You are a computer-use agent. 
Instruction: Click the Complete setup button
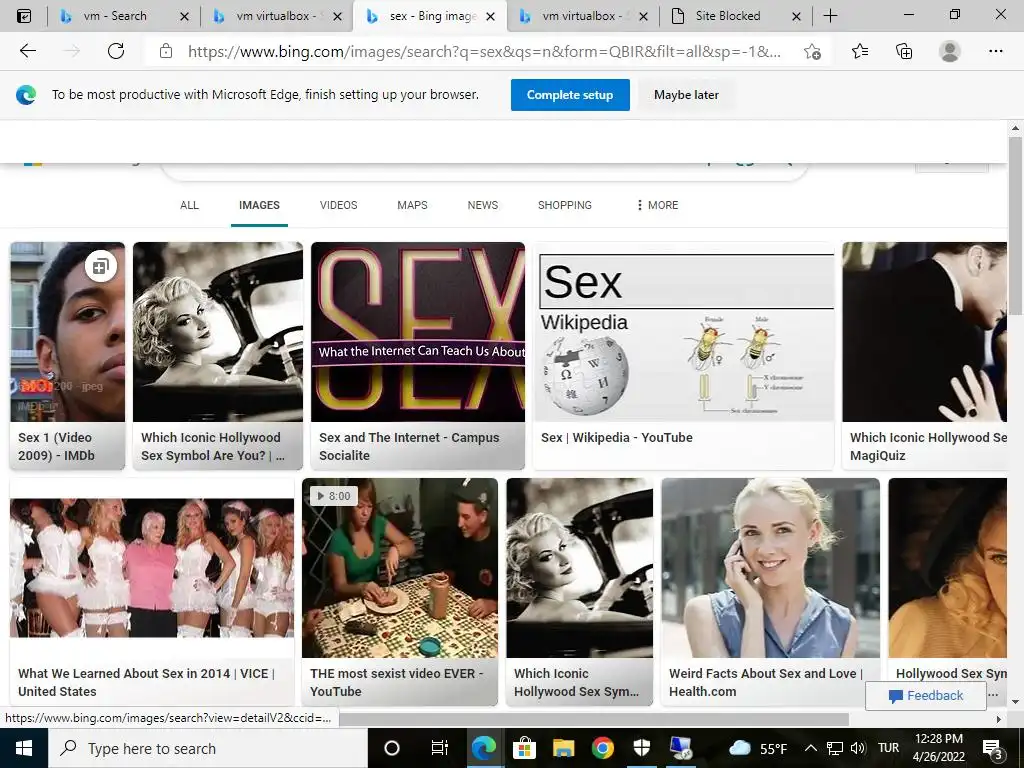tap(570, 95)
